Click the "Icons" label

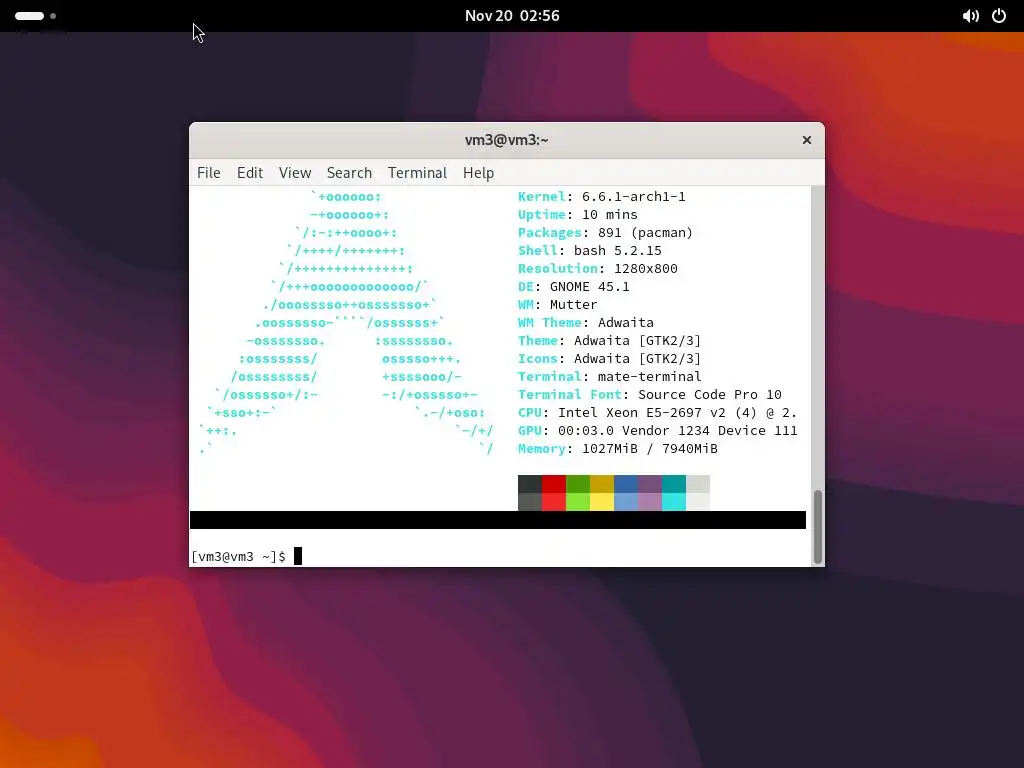pyautogui.click(x=537, y=359)
